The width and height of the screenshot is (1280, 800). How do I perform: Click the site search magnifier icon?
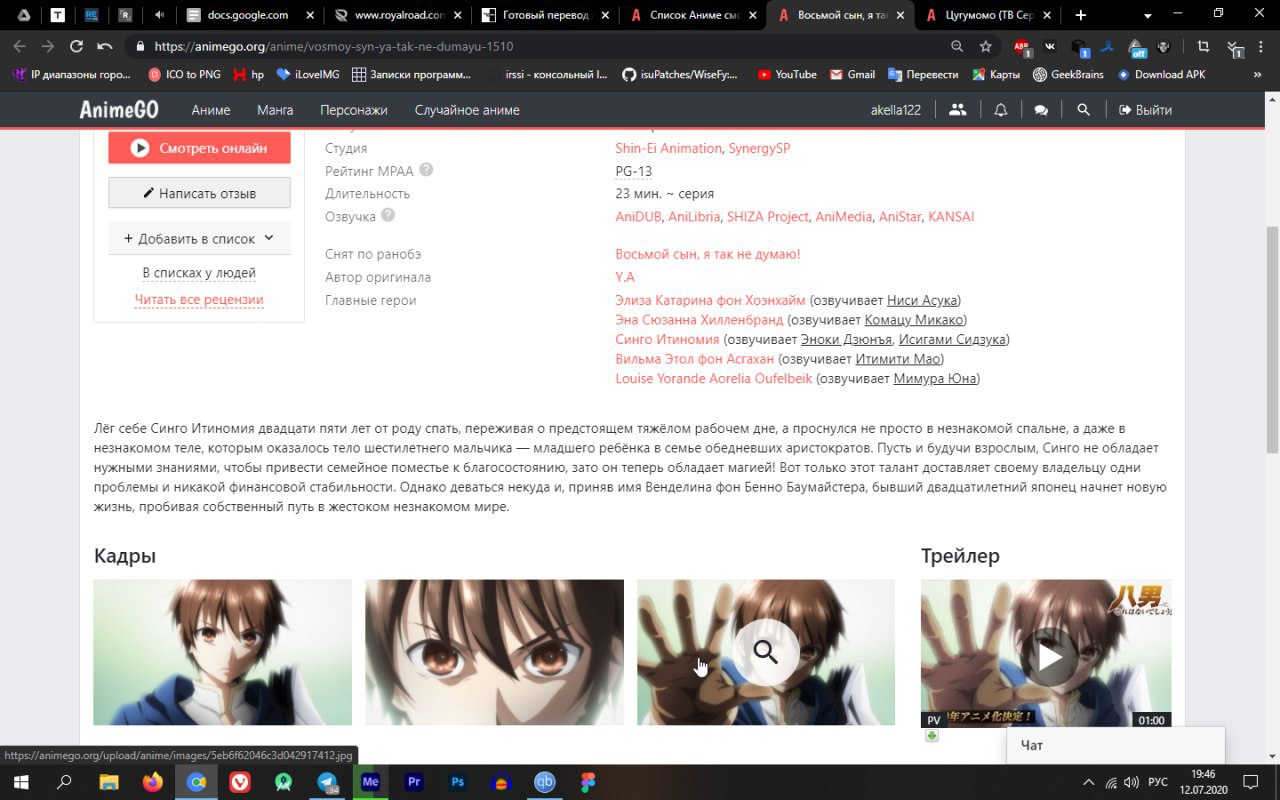coord(1083,110)
